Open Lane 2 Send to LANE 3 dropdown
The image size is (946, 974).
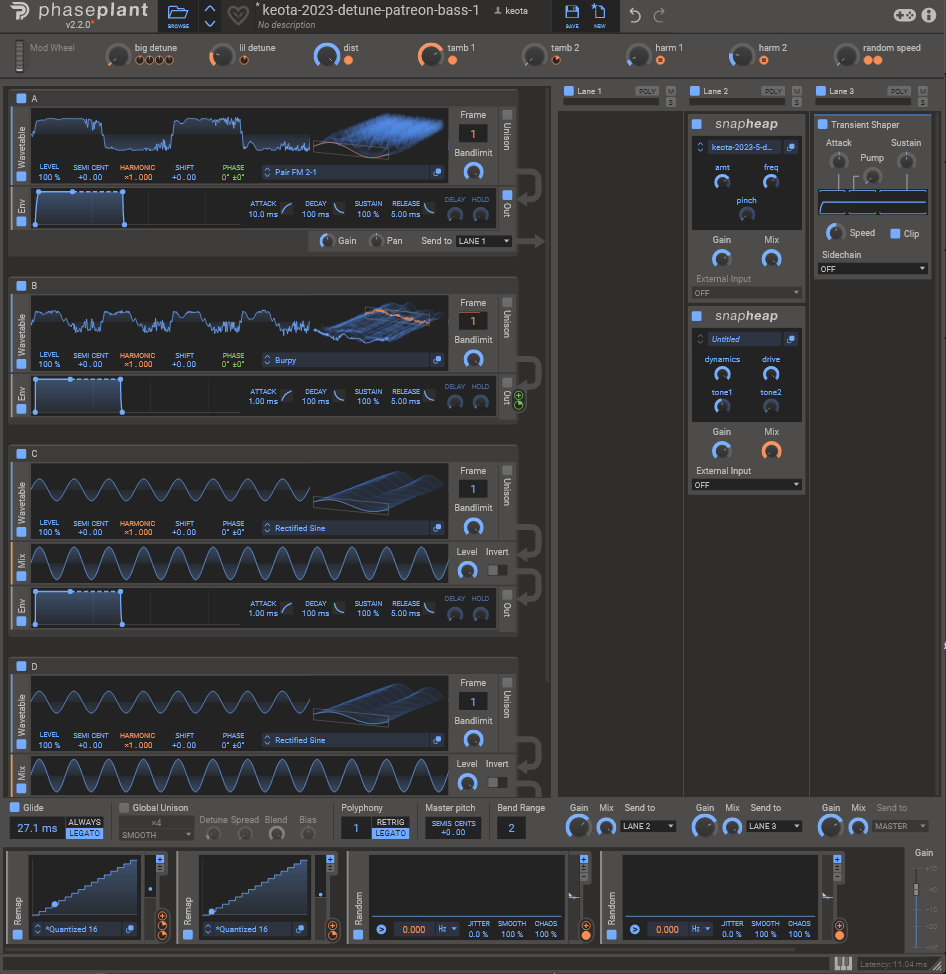click(774, 826)
